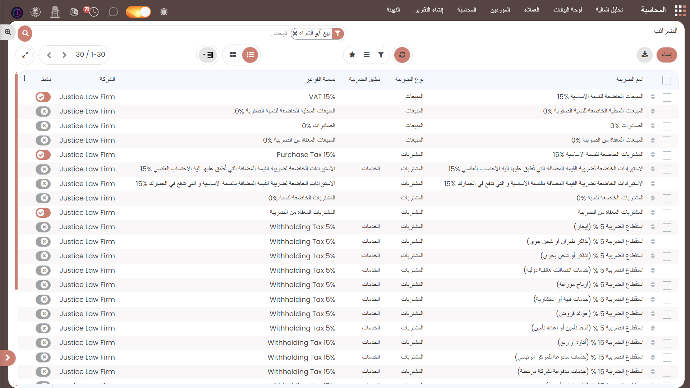Click the copy pages icon in top bar
Viewport: 690px width, 388px height.
click(74, 12)
